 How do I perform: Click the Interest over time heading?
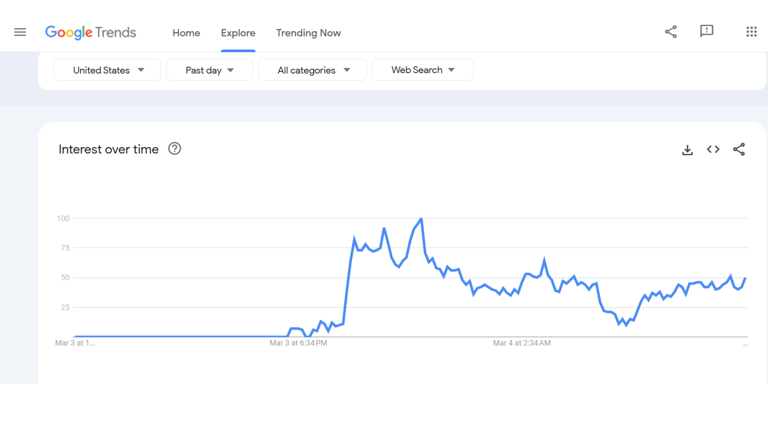pos(108,149)
